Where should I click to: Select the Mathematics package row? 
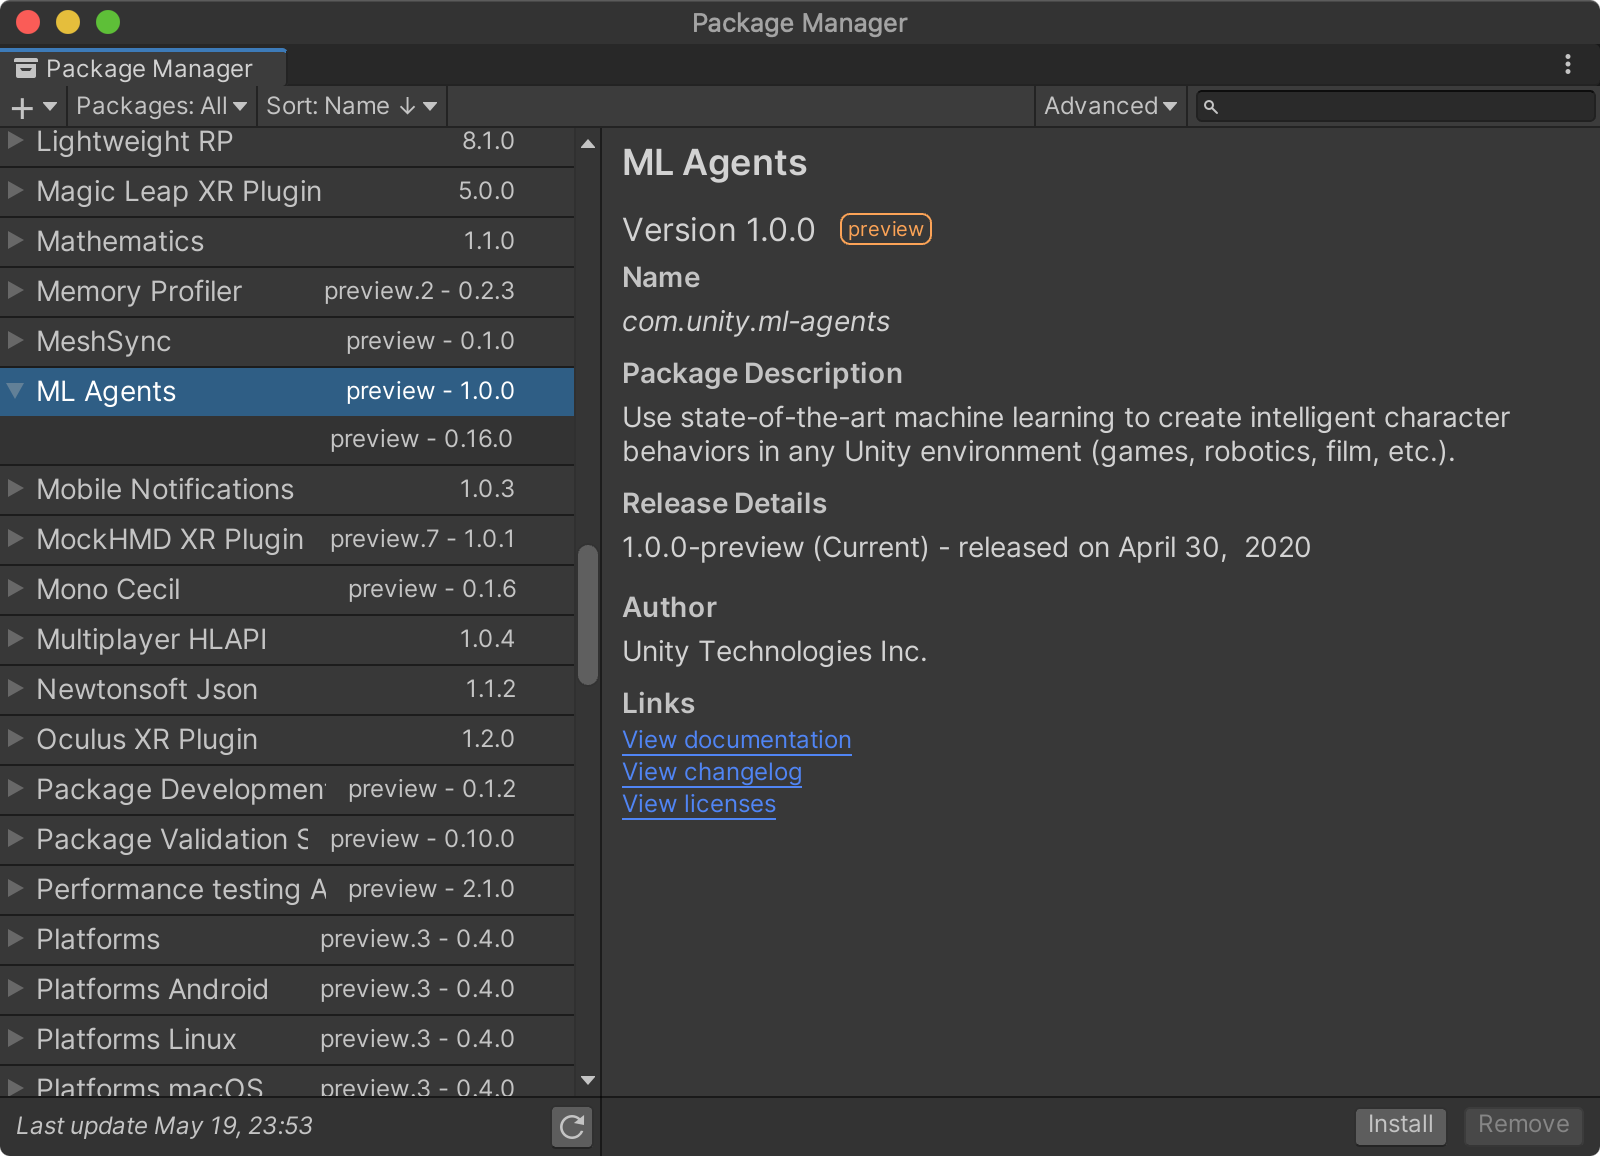click(x=287, y=241)
